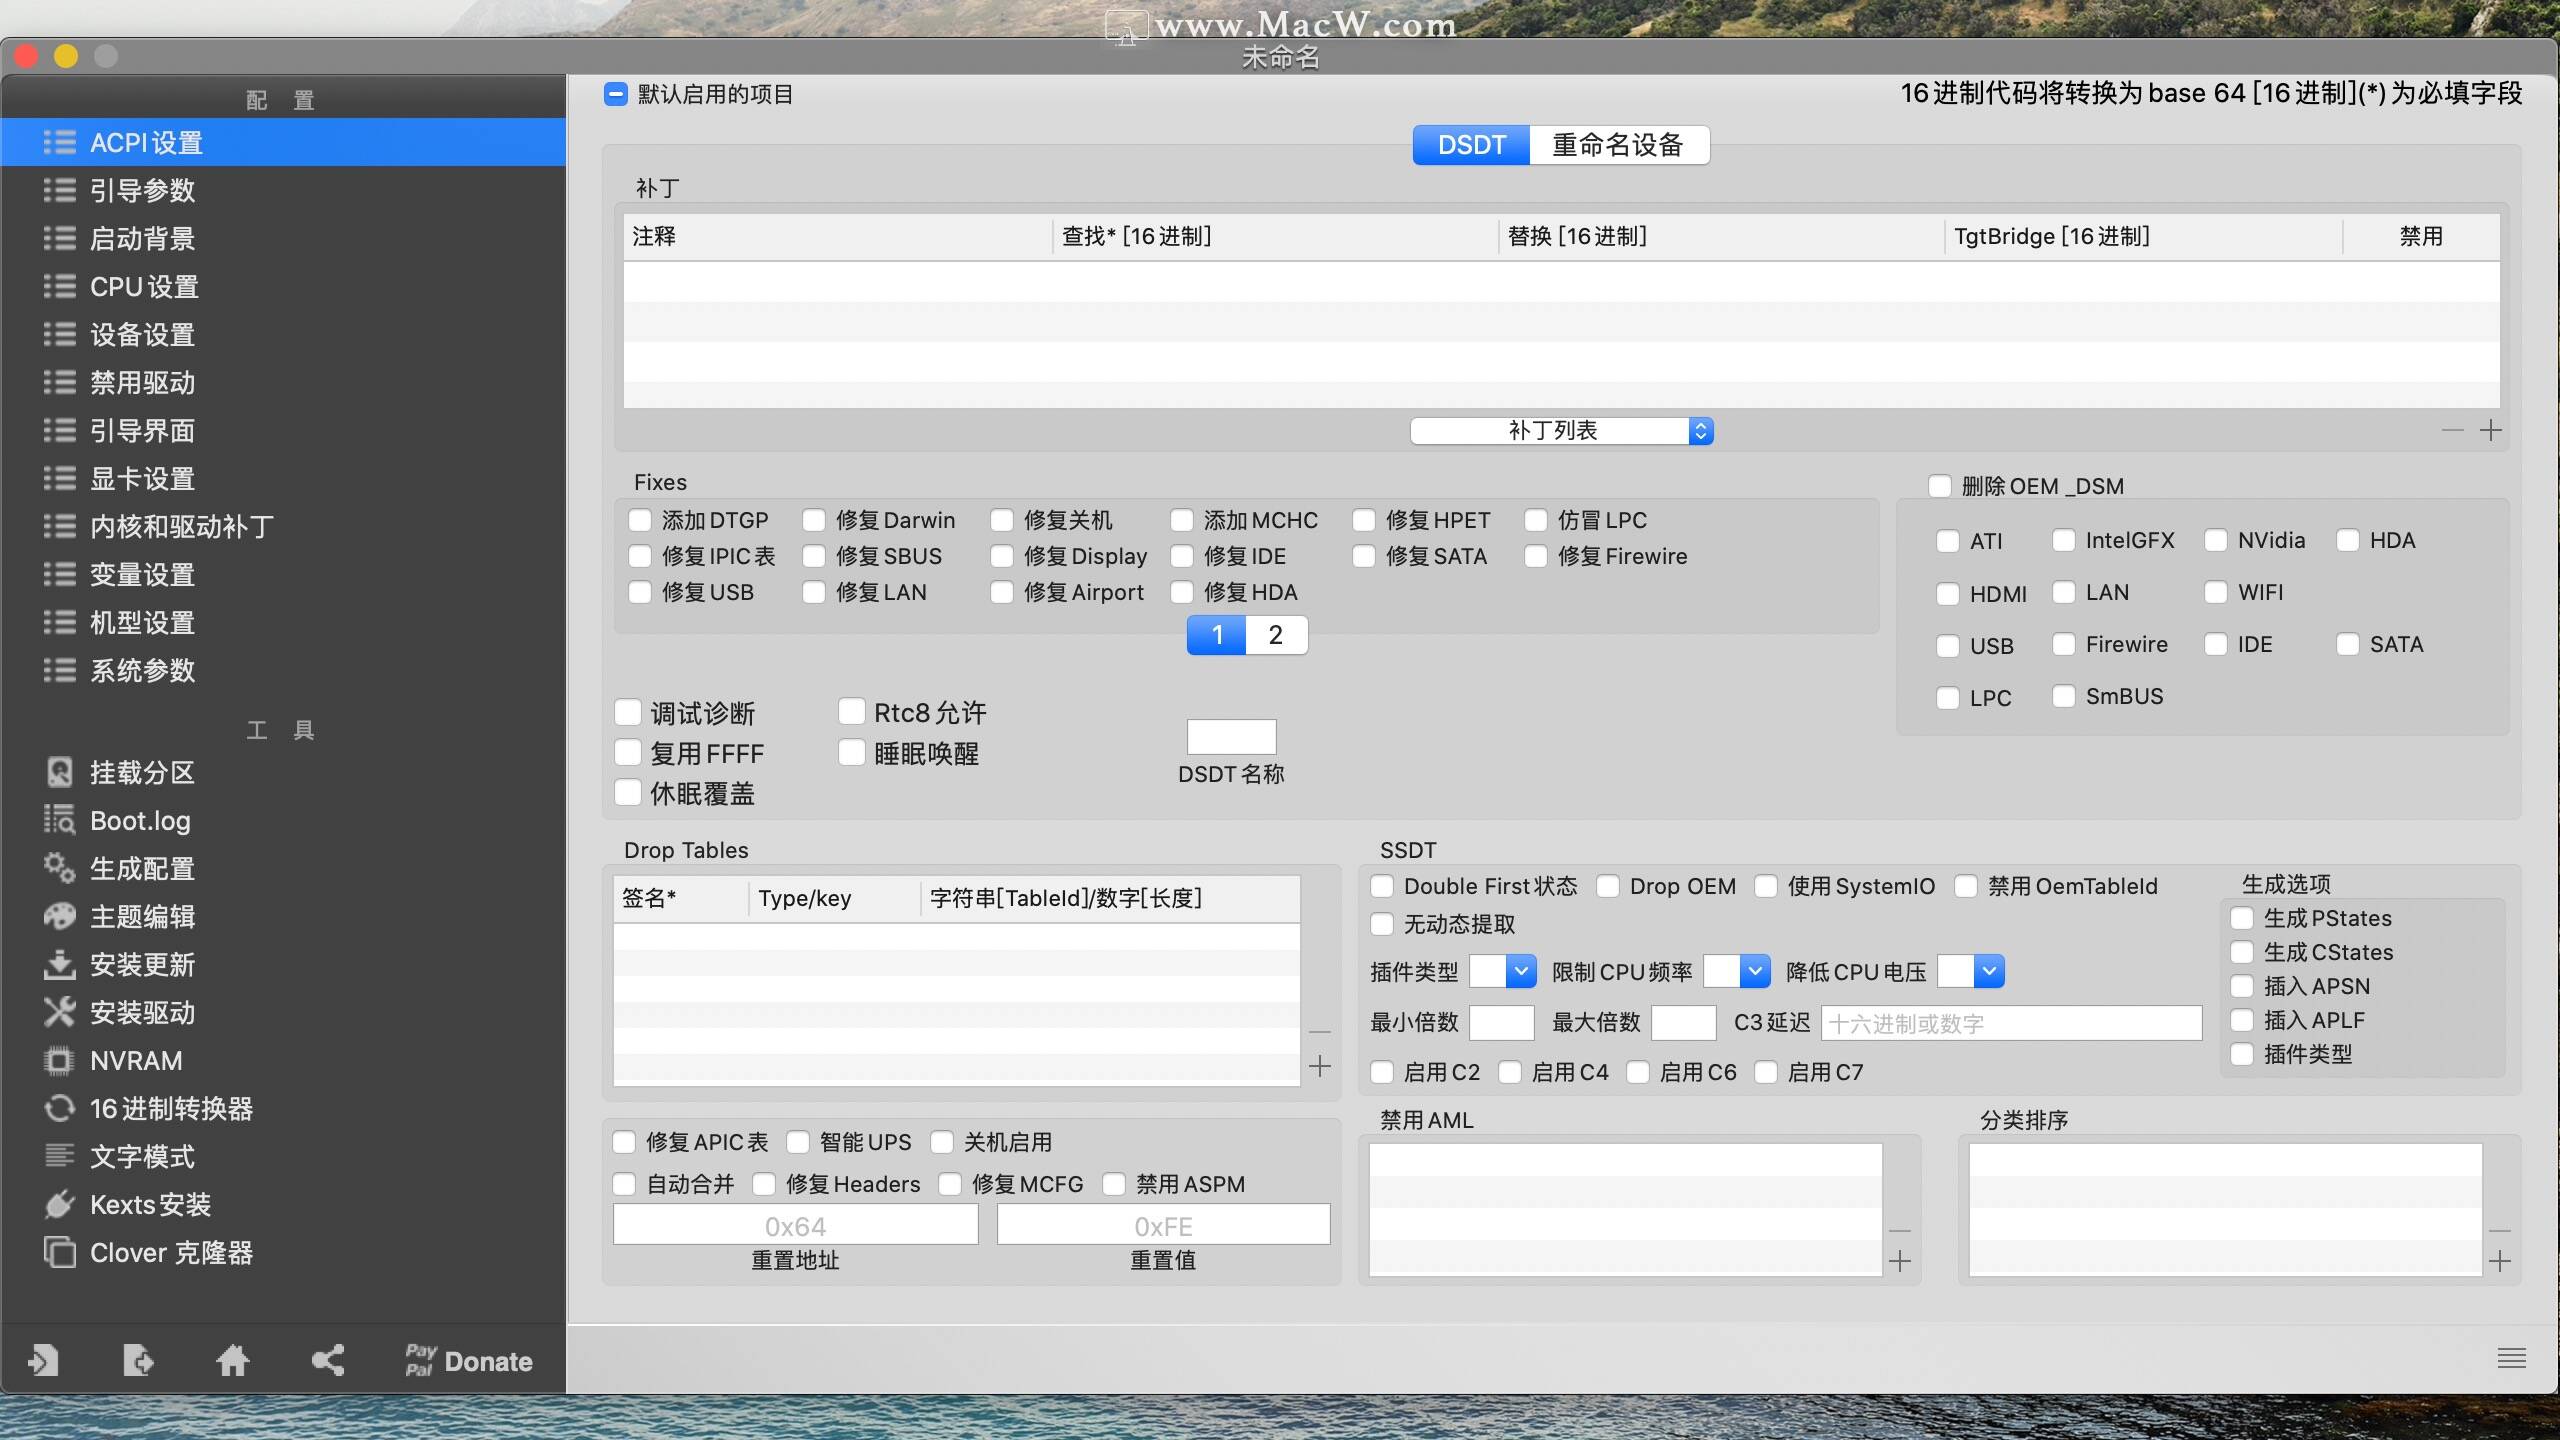This screenshot has height=1440, width=2560.
Task: Click the home icon in bottom bar
Action: [233, 1360]
